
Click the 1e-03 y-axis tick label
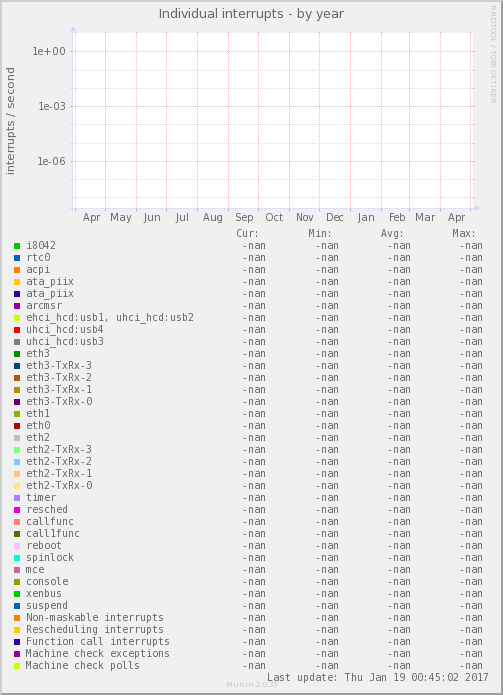point(51,106)
